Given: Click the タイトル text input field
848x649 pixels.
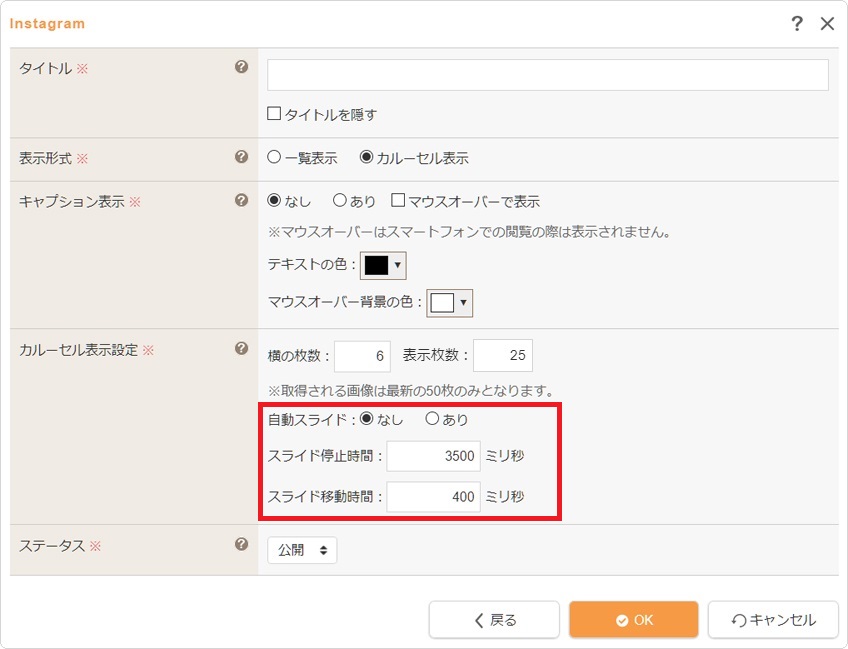Looking at the screenshot, I should point(548,75).
